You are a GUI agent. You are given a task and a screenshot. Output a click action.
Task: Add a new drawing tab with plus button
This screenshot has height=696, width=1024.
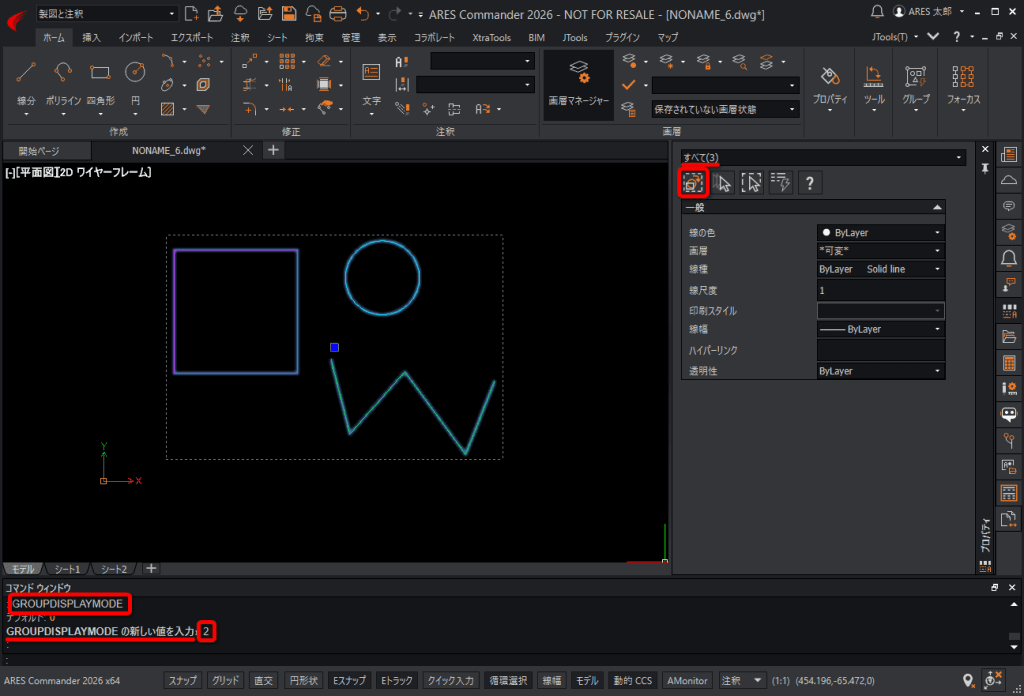tap(273, 150)
